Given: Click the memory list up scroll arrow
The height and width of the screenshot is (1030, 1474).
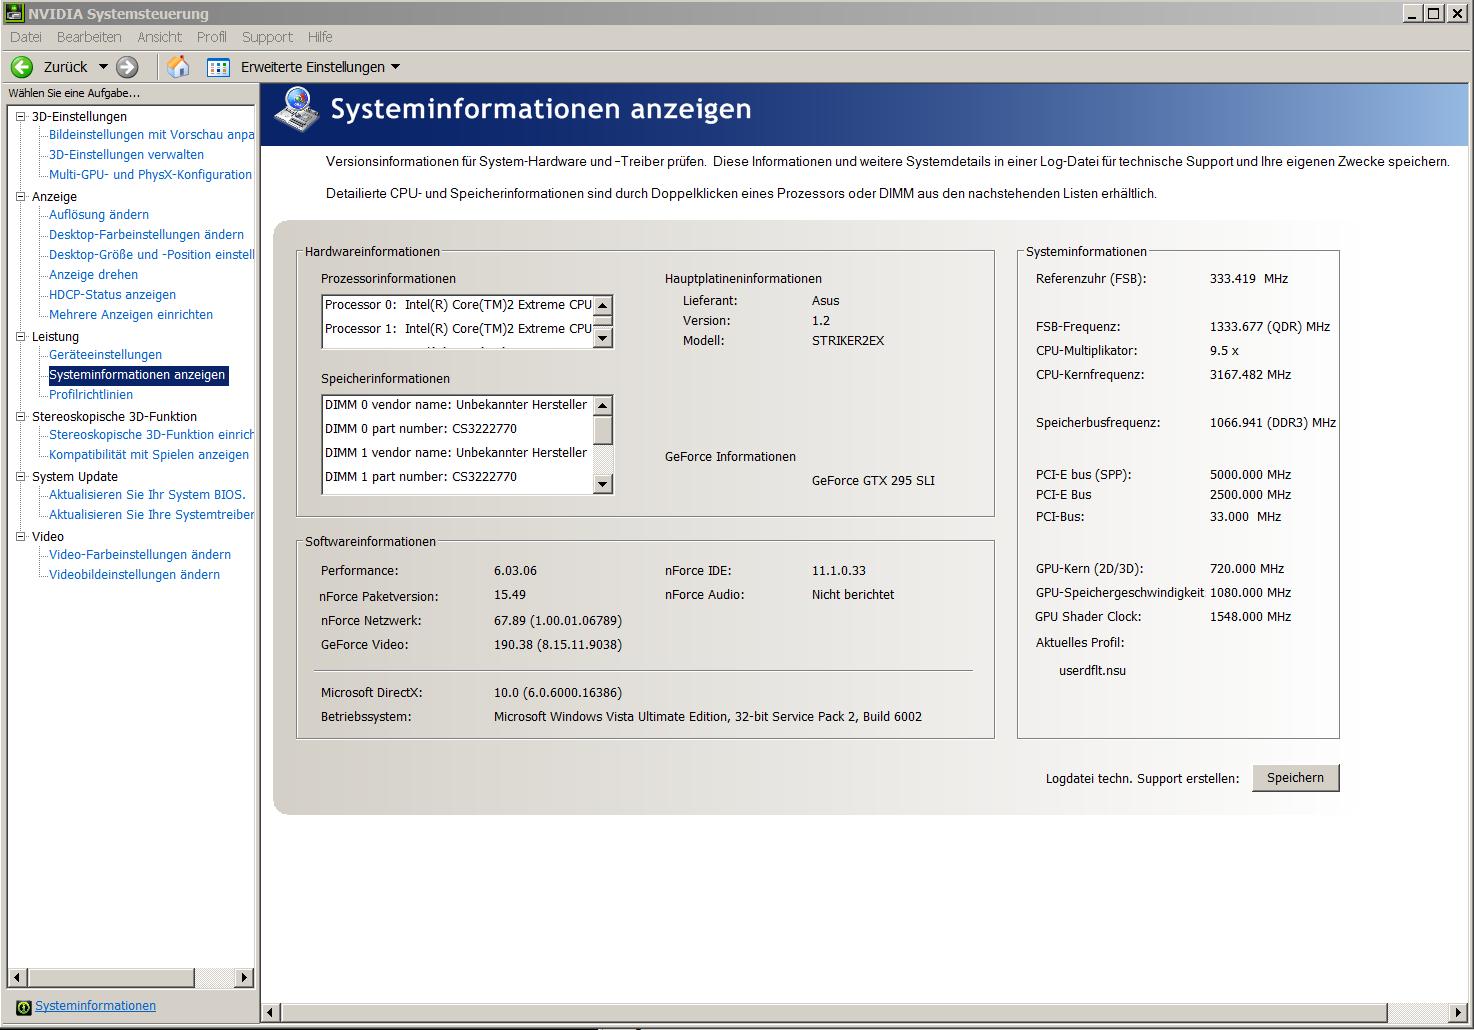Looking at the screenshot, I should point(602,405).
